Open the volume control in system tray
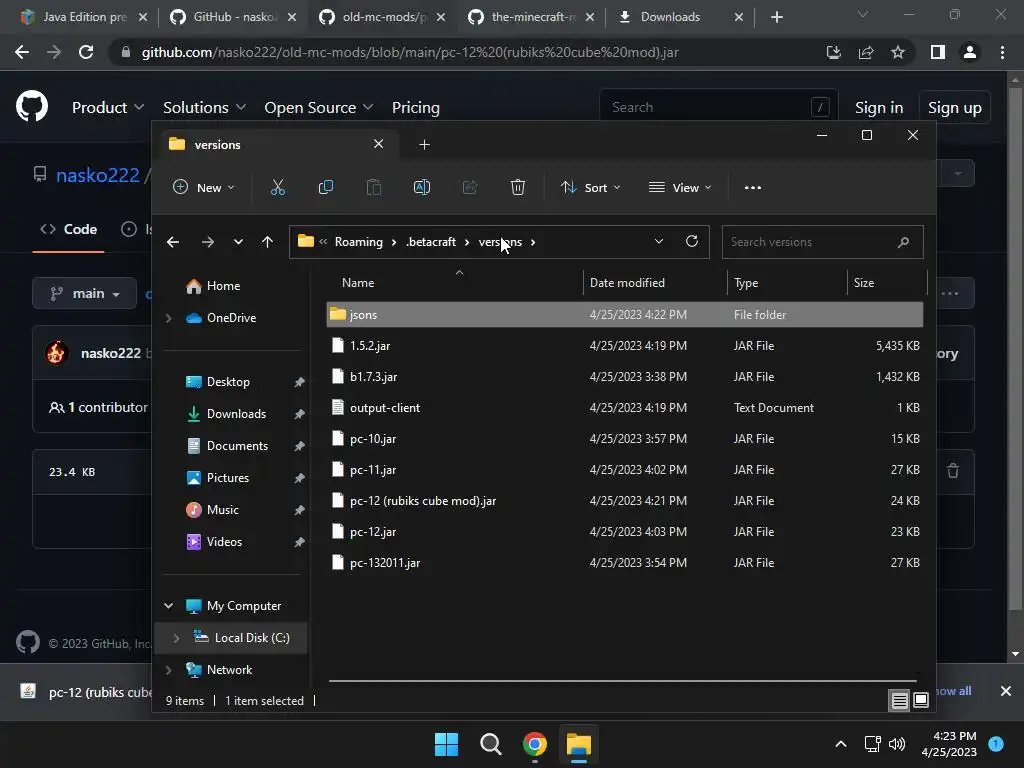Image resolution: width=1024 pixels, height=768 pixels. (x=897, y=744)
